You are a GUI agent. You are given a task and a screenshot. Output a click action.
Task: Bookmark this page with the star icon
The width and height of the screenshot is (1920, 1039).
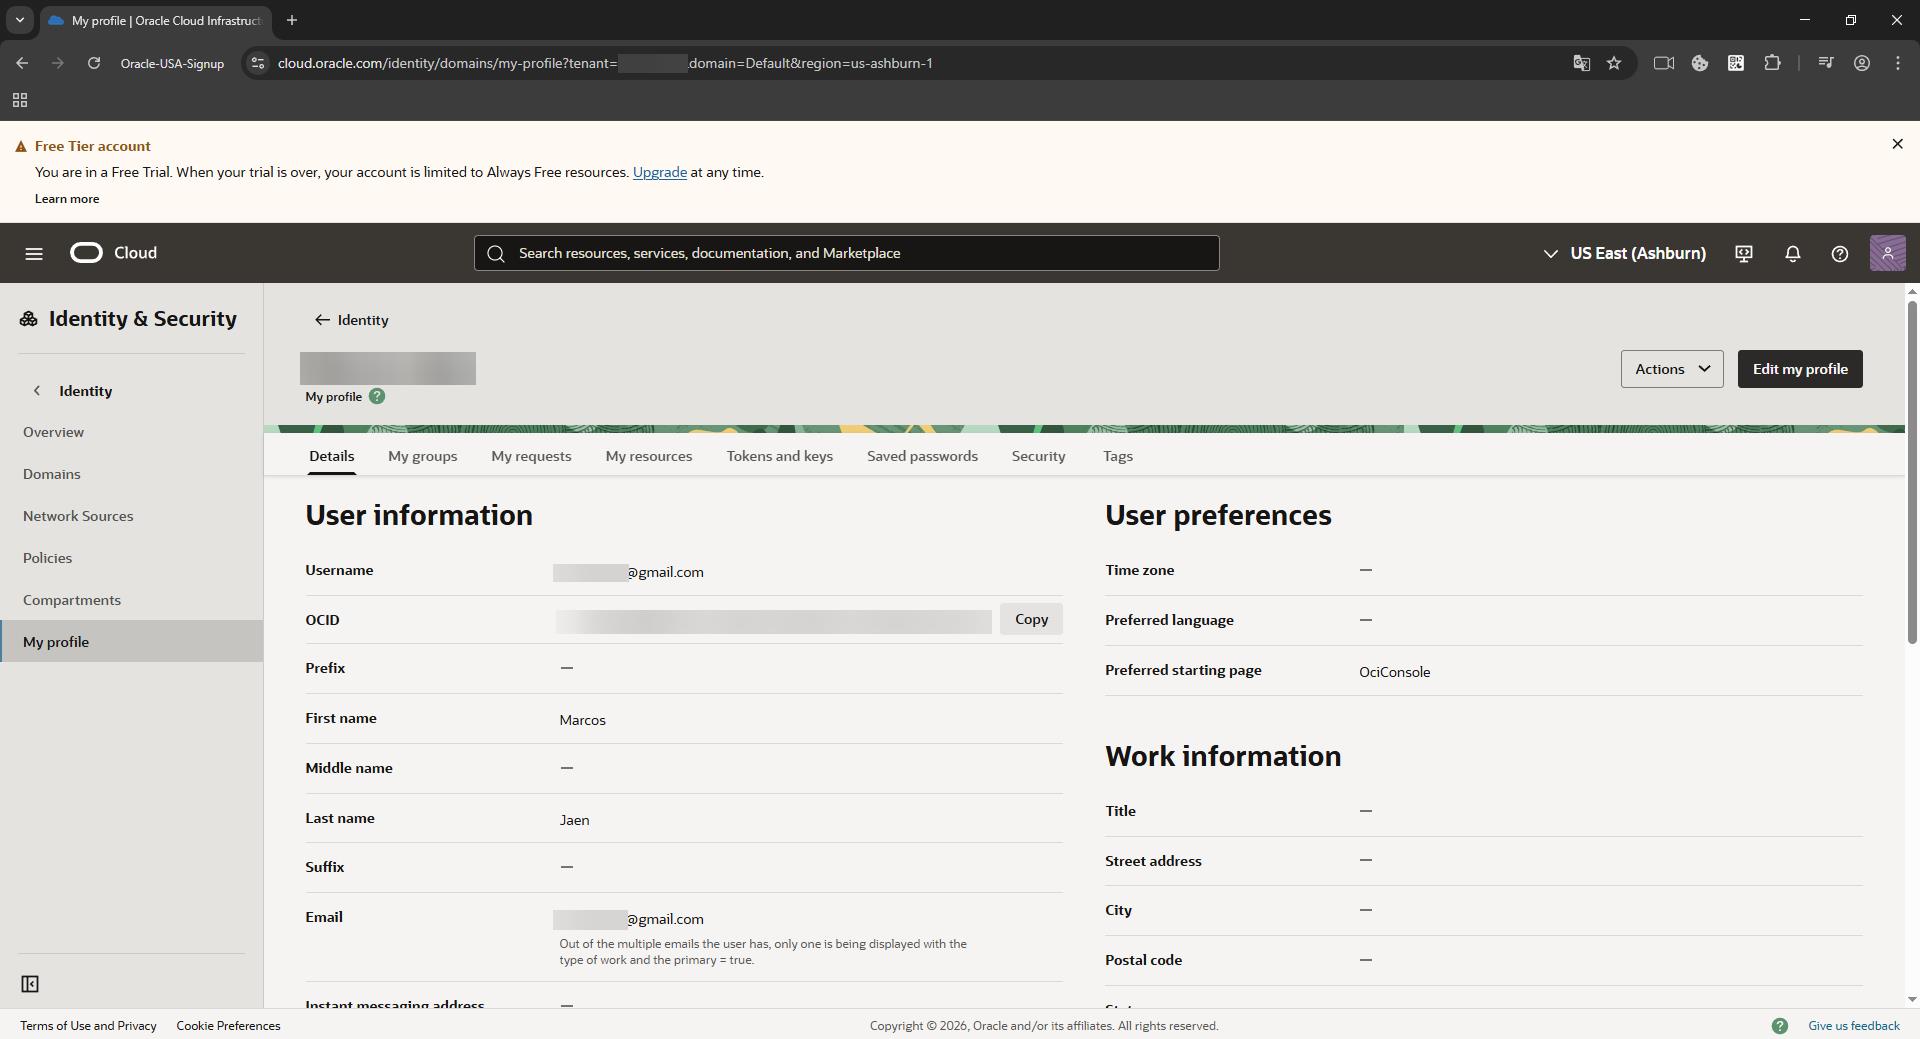coord(1614,63)
